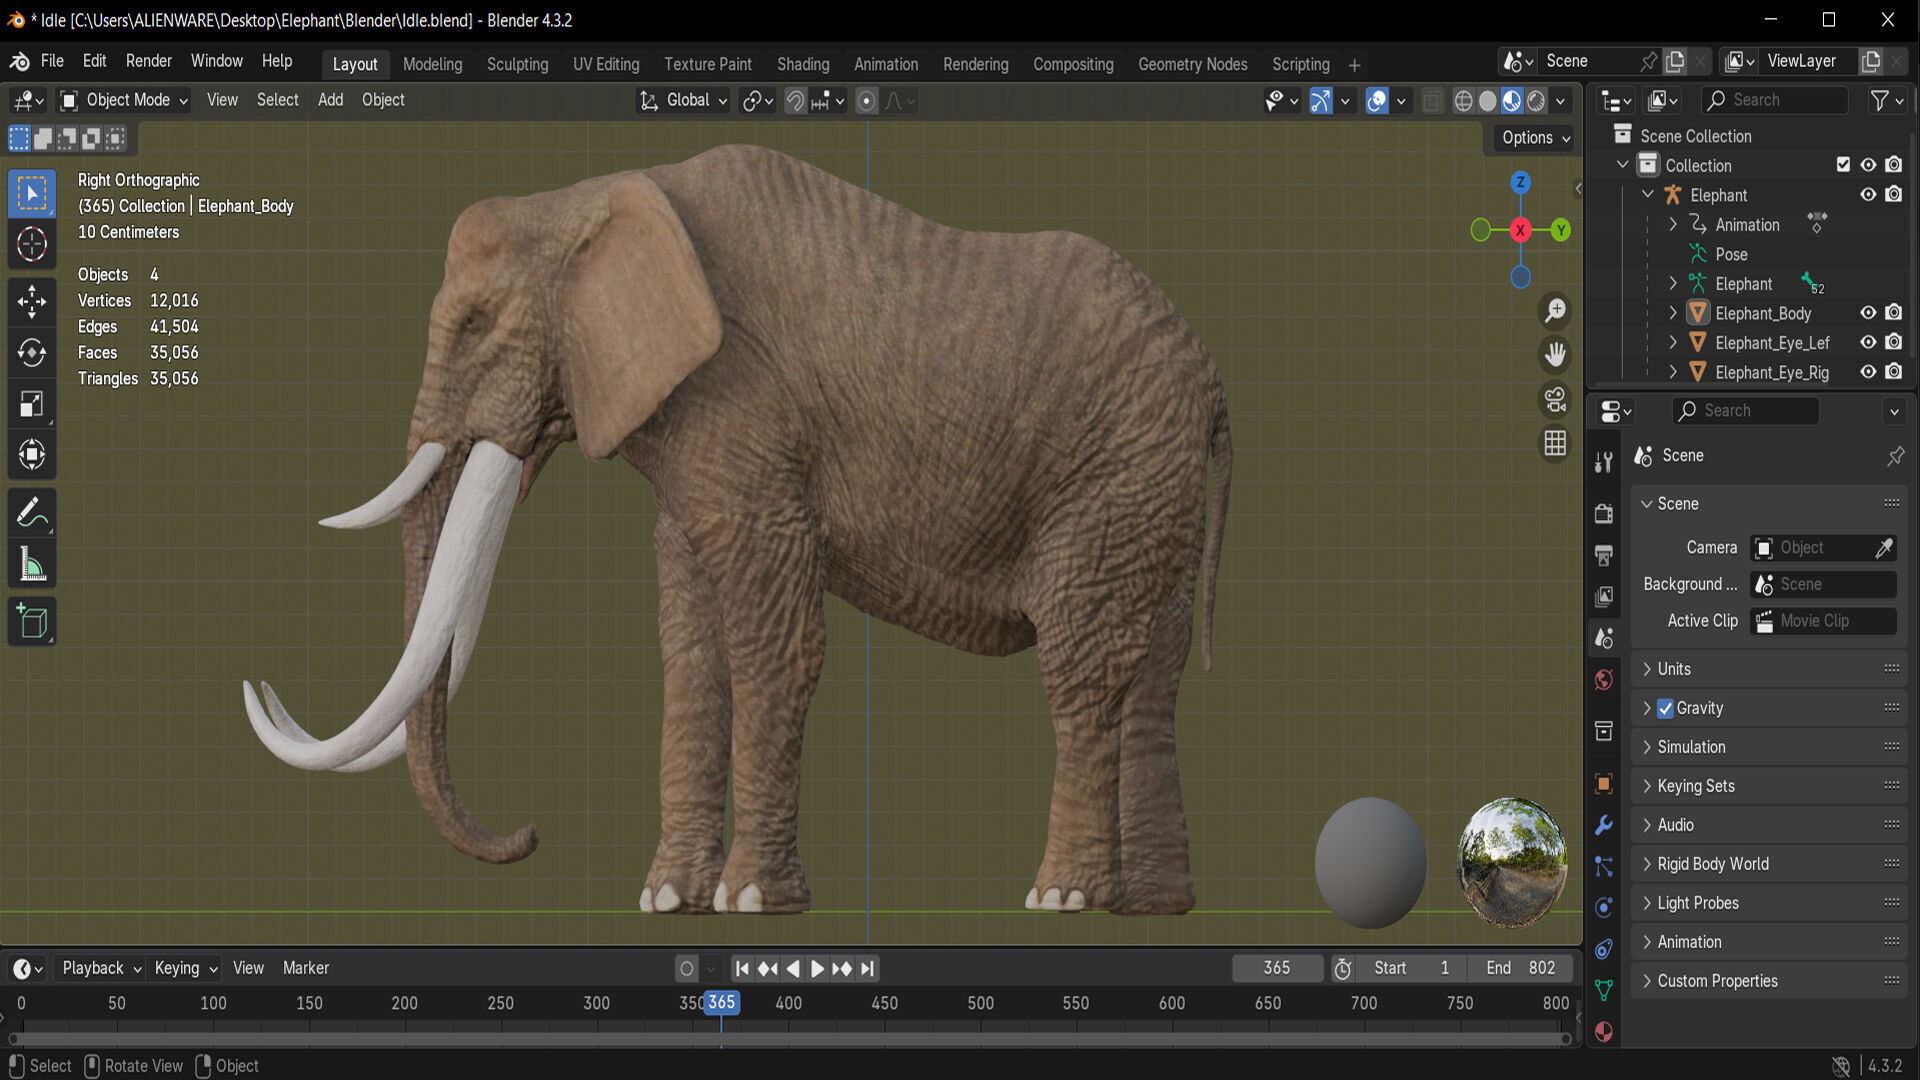Disable Elephant_Body in renders
Screen dimensions: 1920x1080
[1894, 313]
